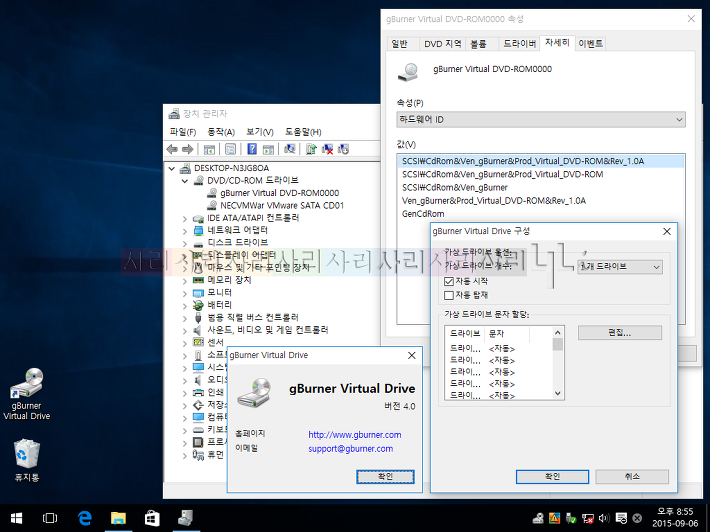This screenshot has height=532, width=710.
Task: Click the volume speaker tray icon
Action: 604,518
